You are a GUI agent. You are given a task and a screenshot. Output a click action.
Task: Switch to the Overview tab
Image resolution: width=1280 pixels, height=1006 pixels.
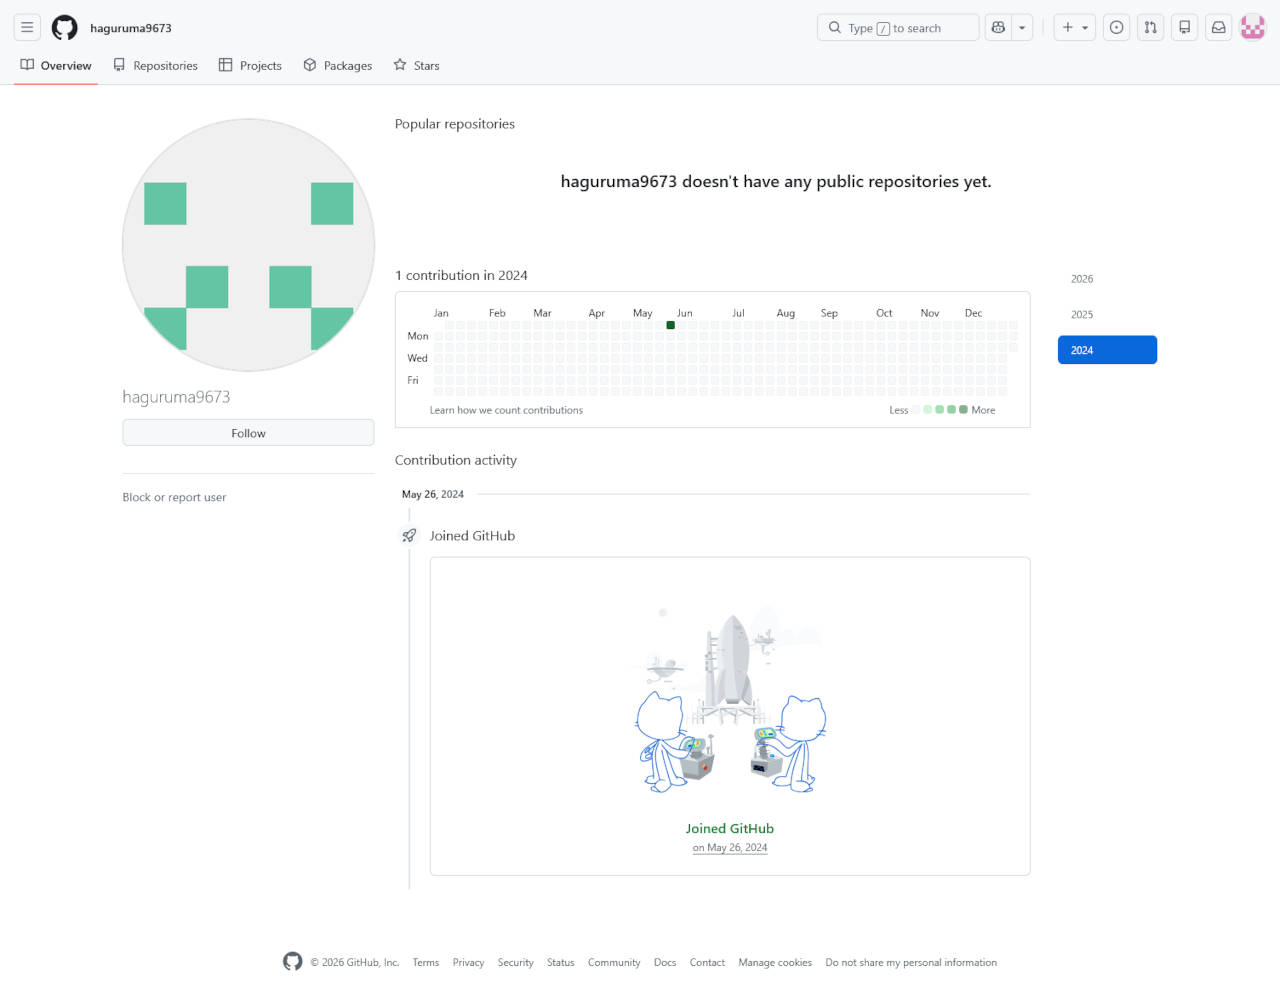[x=56, y=65]
